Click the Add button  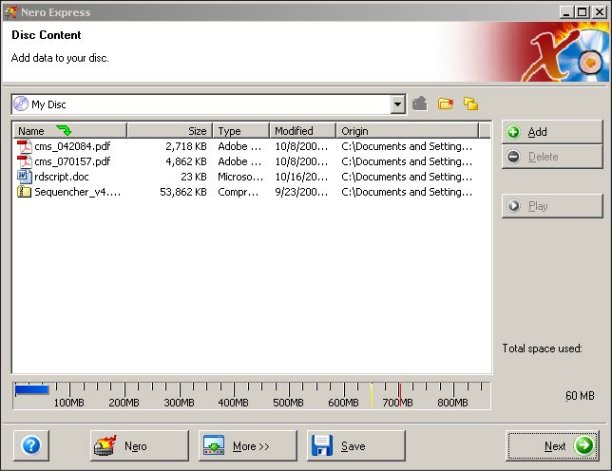pyautogui.click(x=552, y=132)
